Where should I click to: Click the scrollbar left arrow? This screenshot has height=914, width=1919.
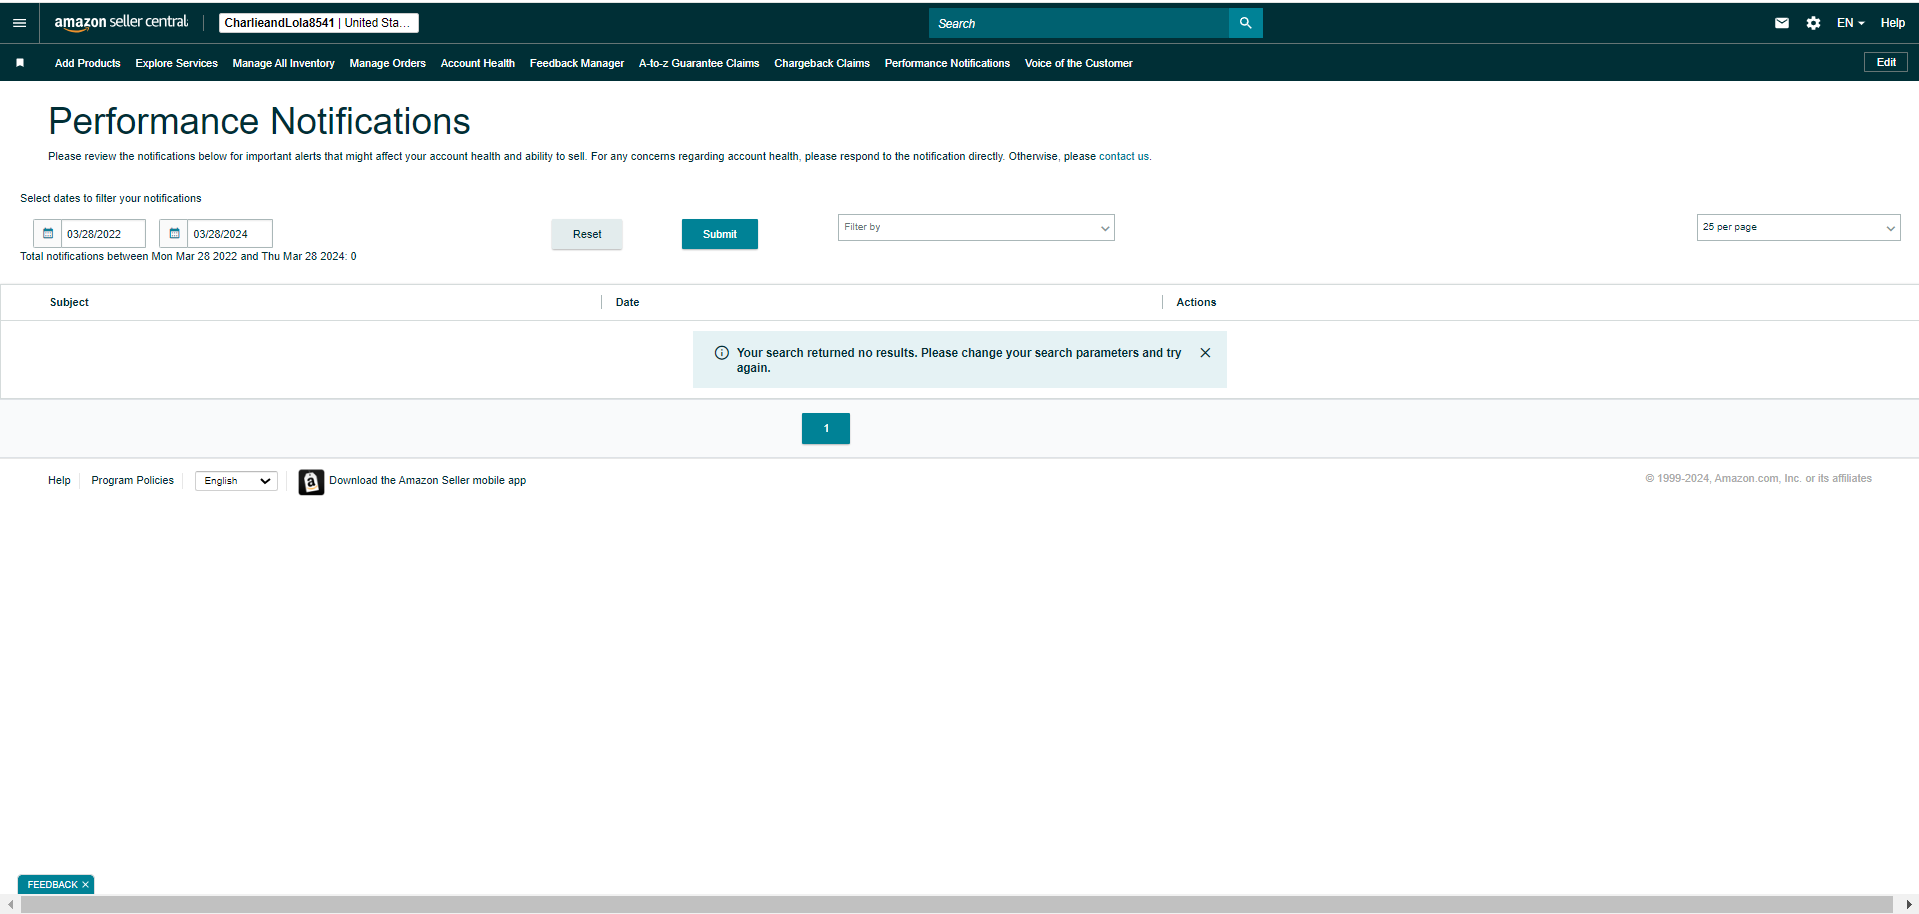(10, 905)
